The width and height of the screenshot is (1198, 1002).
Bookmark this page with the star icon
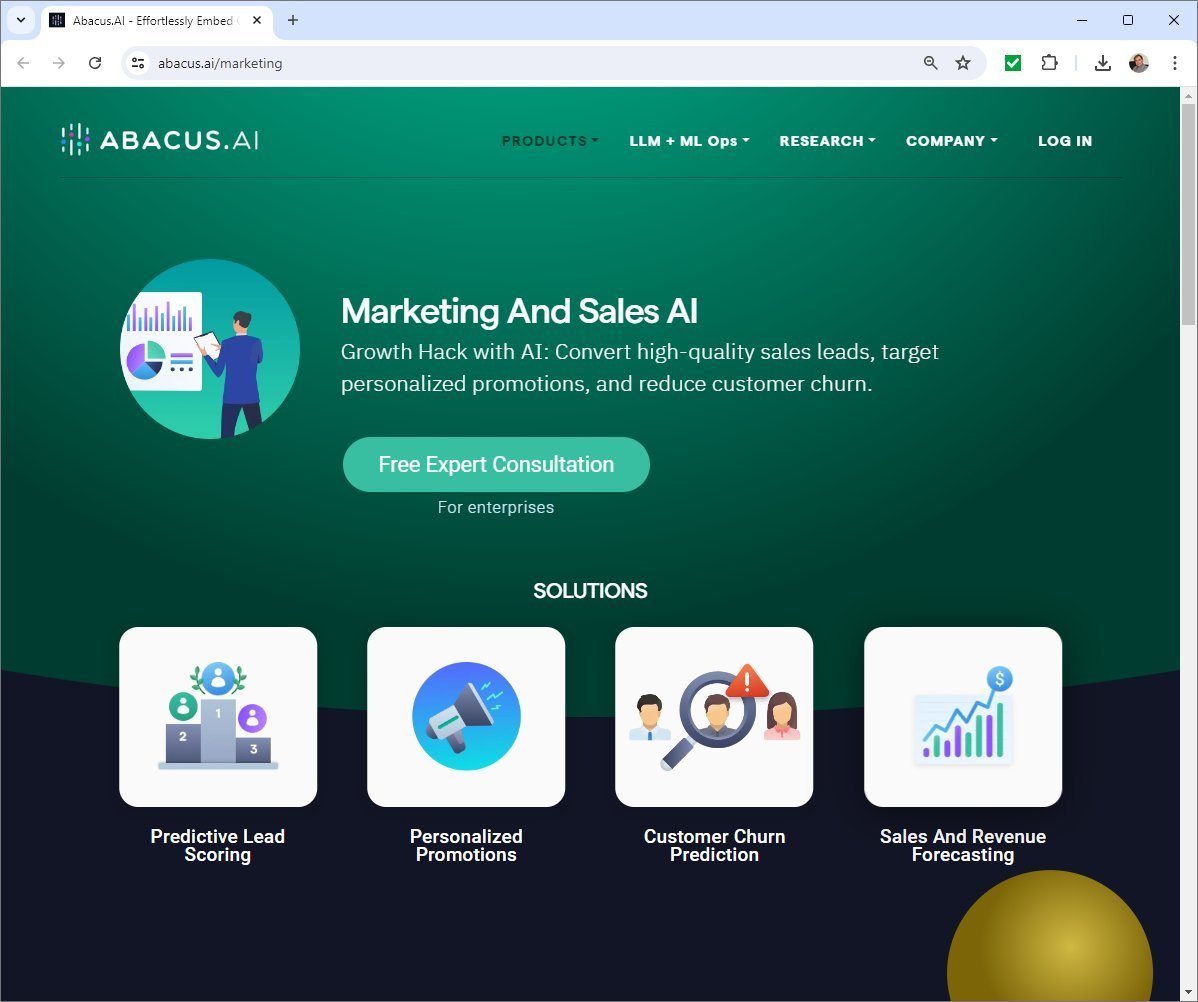[963, 63]
